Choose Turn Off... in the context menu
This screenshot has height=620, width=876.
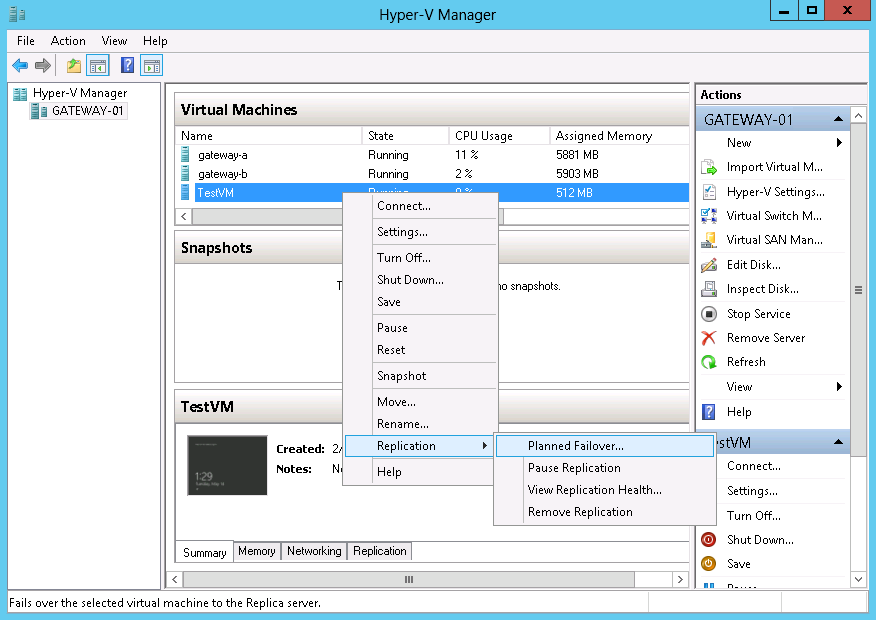pyautogui.click(x=421, y=257)
